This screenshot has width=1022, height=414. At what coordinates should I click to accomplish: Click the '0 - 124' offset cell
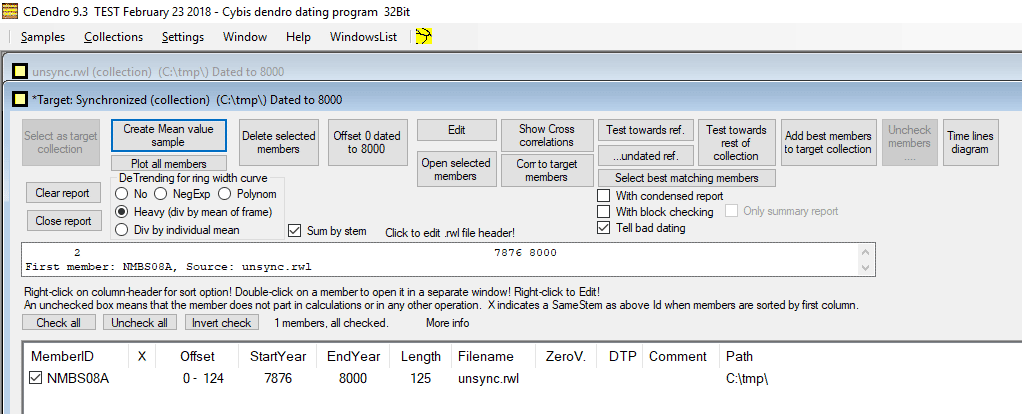tap(203, 378)
